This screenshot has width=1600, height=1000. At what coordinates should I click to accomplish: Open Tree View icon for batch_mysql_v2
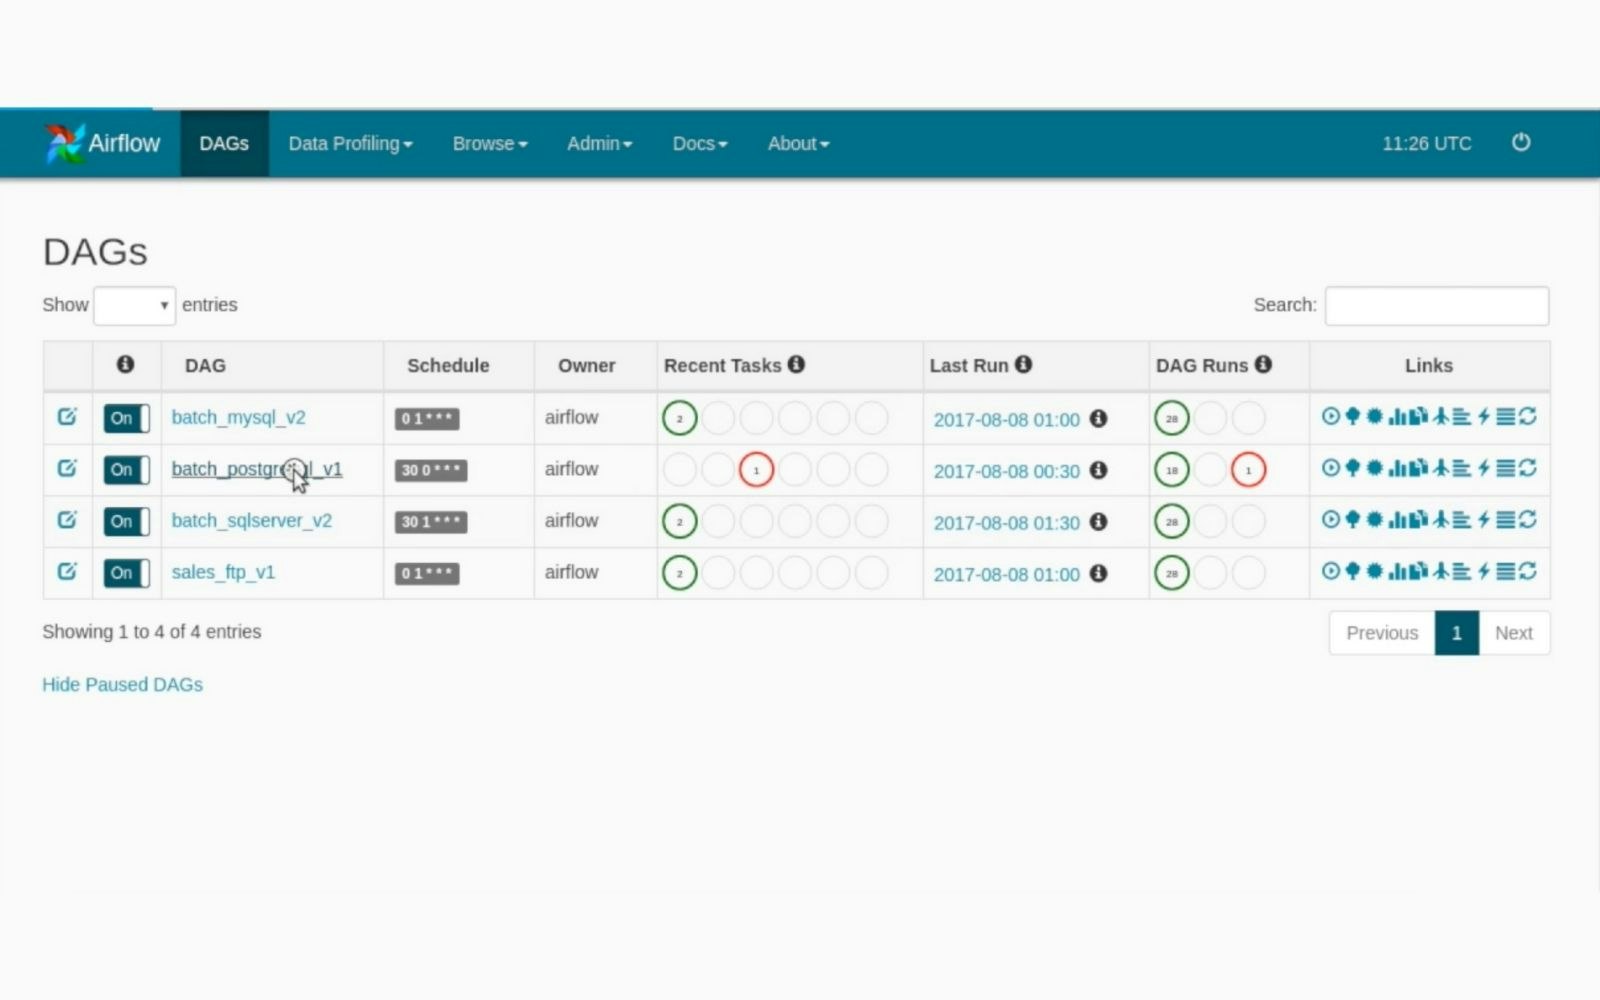pos(1353,416)
